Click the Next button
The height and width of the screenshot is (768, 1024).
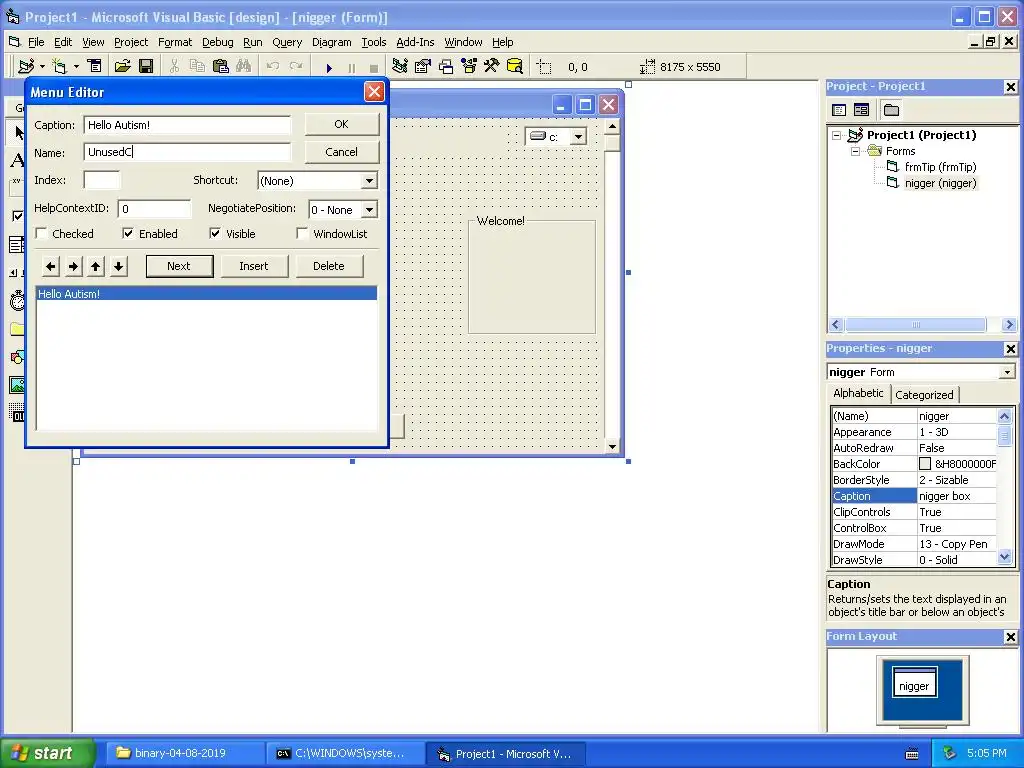179,266
